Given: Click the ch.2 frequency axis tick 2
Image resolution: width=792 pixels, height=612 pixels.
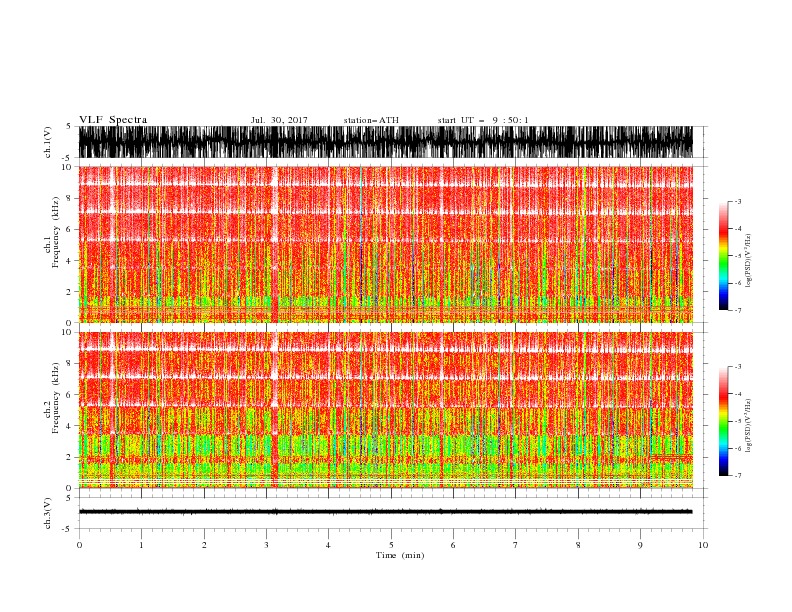Looking at the screenshot, I should pyautogui.click(x=69, y=457).
